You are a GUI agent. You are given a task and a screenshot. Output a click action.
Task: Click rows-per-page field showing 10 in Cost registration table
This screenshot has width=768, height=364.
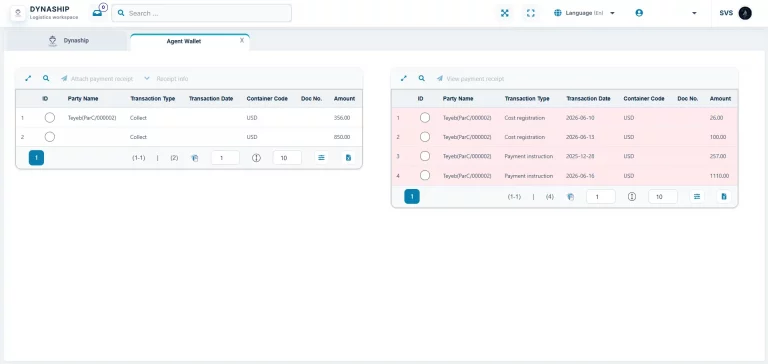coord(663,196)
